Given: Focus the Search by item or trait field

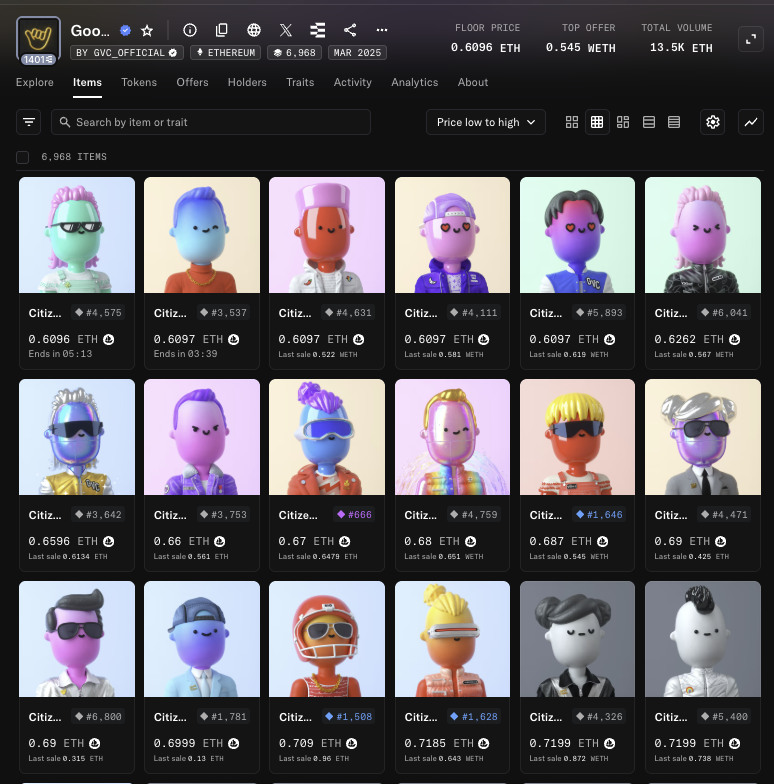Looking at the screenshot, I should click(x=210, y=122).
